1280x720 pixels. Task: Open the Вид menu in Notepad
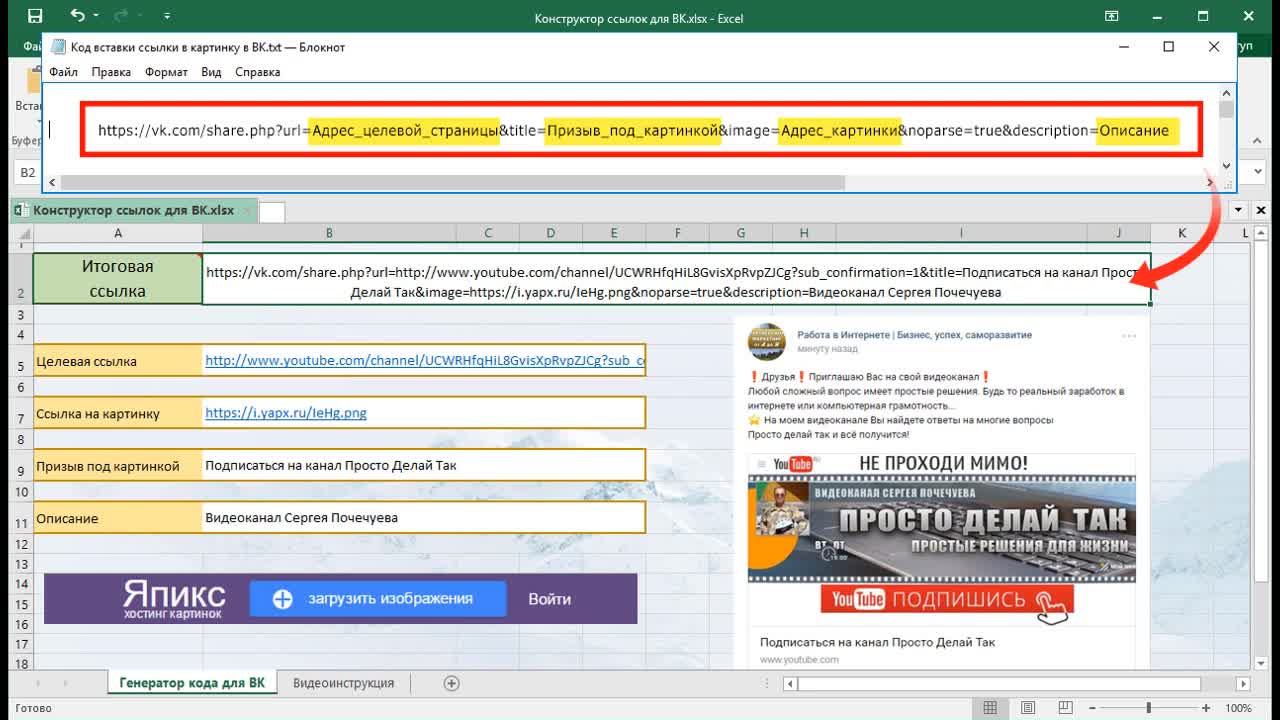pos(211,72)
